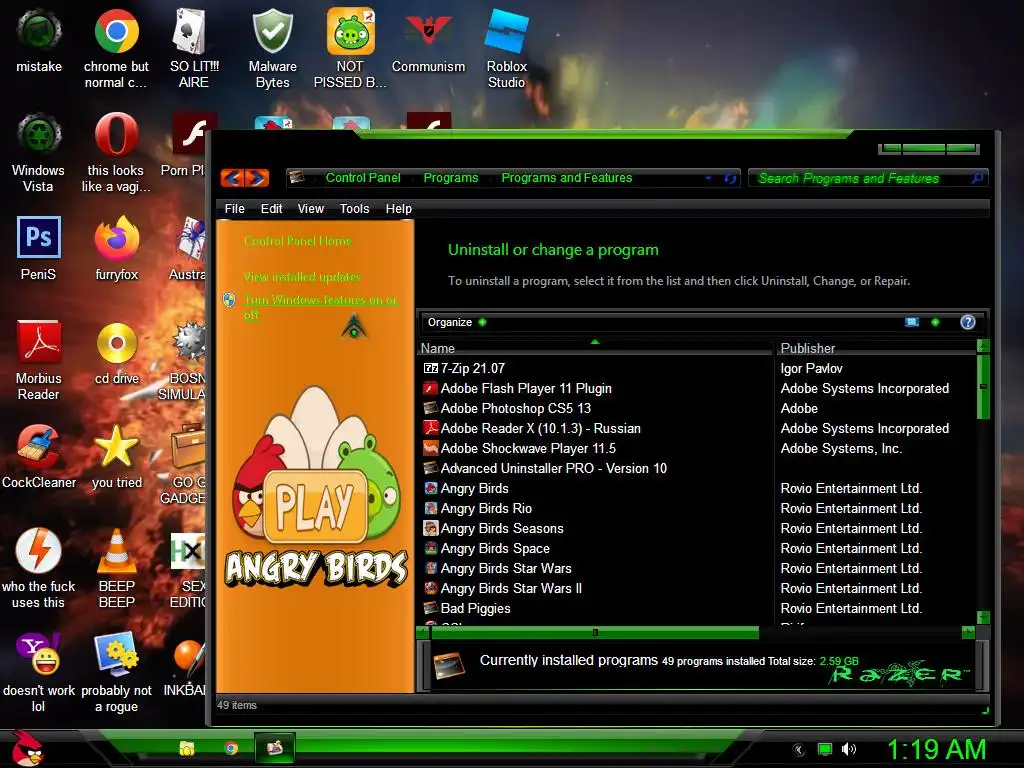
Task: Click View installed updates link
Action: coord(302,277)
